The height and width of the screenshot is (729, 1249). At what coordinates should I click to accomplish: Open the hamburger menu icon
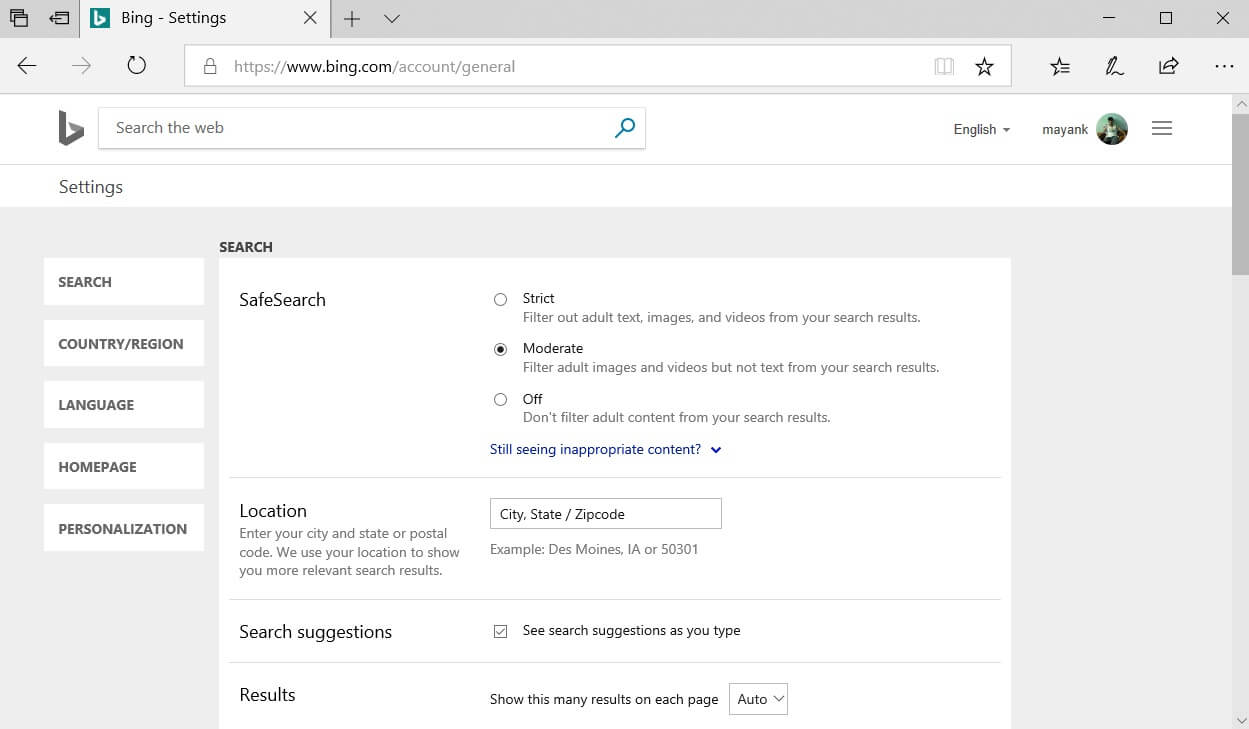coord(1162,128)
